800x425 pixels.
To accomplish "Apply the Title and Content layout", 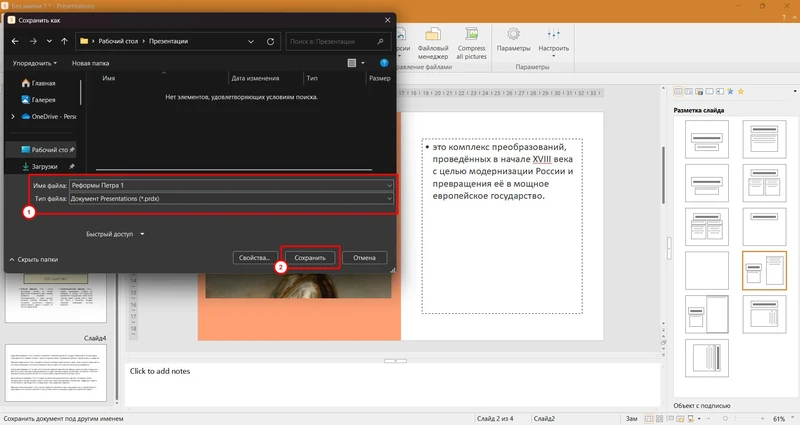I will [x=764, y=139].
